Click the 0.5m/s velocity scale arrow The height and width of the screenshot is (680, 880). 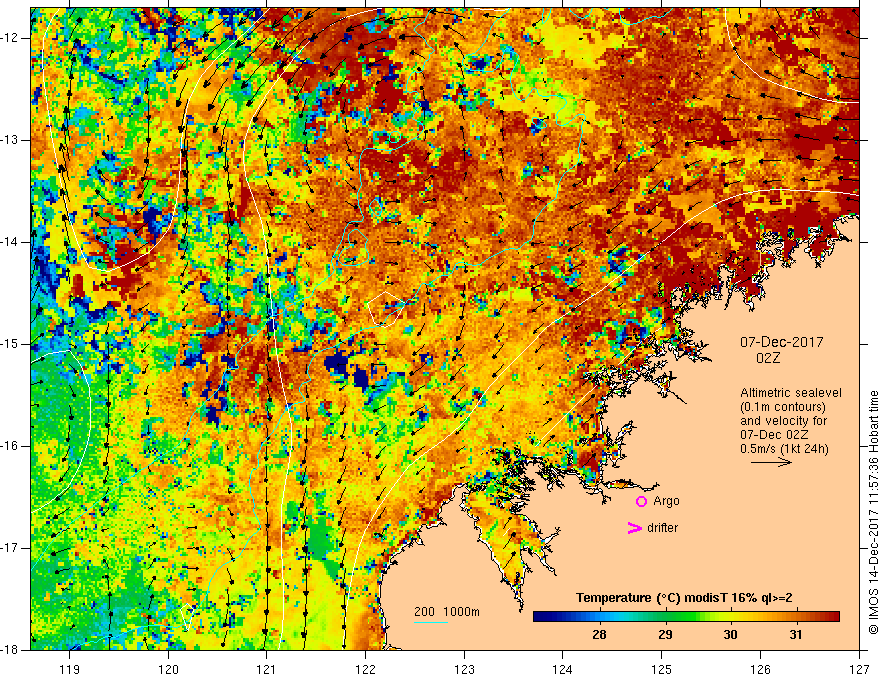[771, 462]
